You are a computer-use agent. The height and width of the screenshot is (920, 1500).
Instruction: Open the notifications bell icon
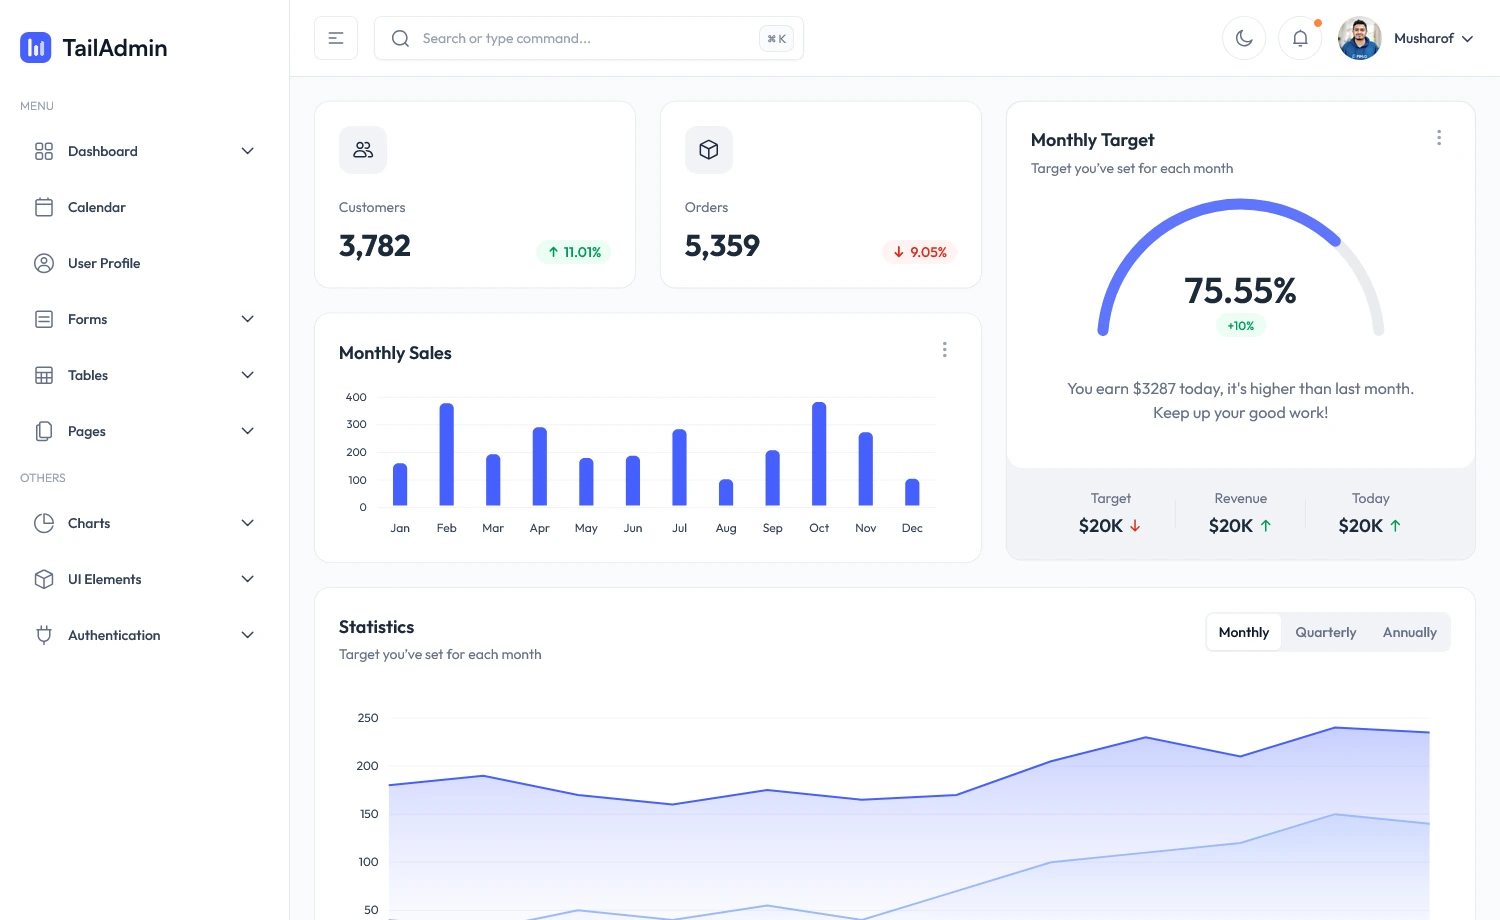tap(1299, 38)
